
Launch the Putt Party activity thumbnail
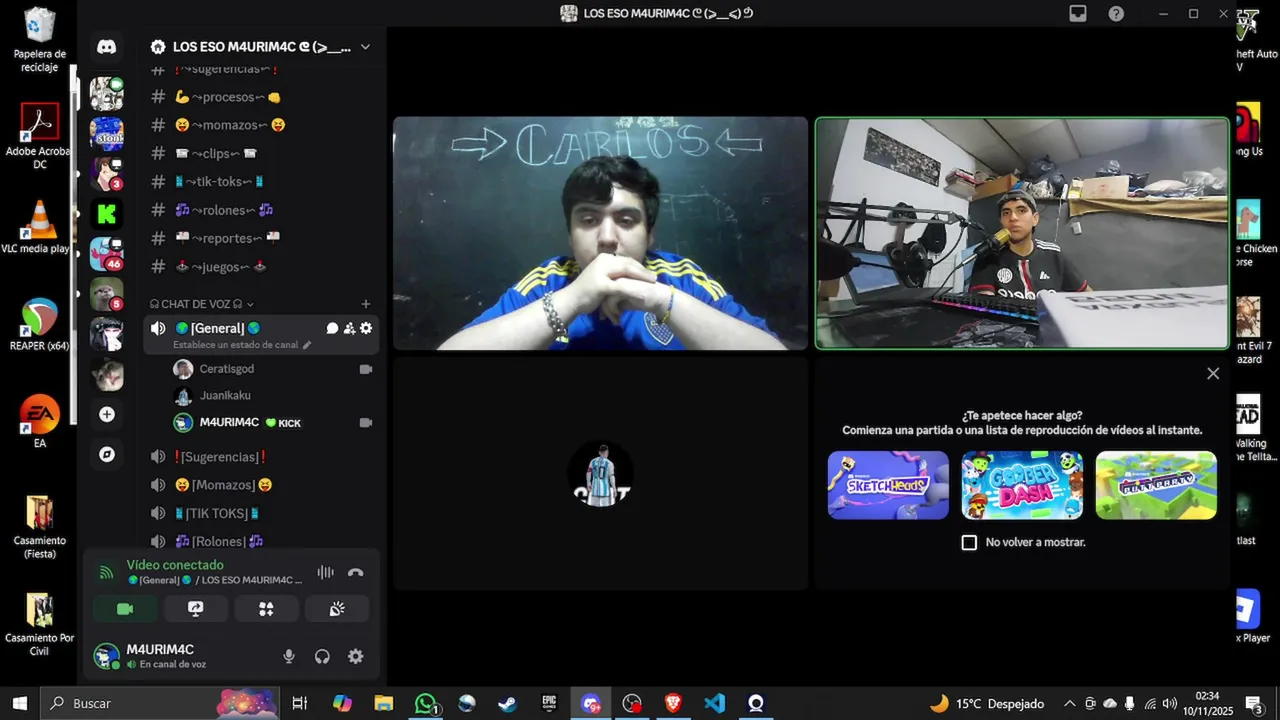click(1156, 485)
